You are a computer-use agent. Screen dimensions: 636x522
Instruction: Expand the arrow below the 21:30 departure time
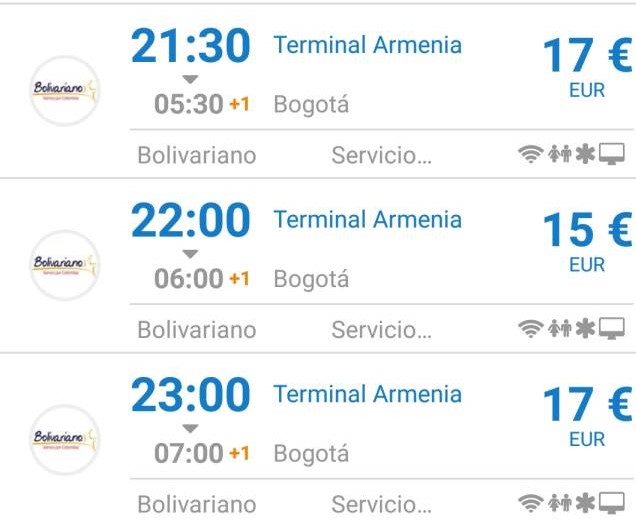click(190, 80)
